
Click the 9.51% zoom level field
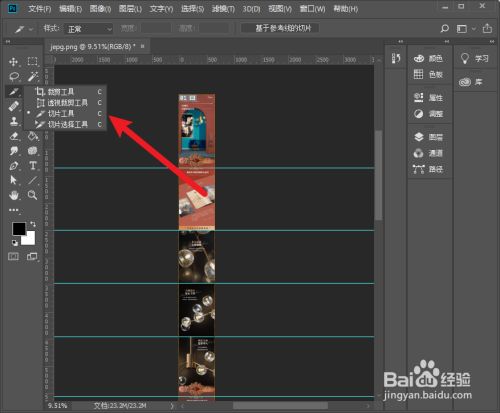pos(58,406)
